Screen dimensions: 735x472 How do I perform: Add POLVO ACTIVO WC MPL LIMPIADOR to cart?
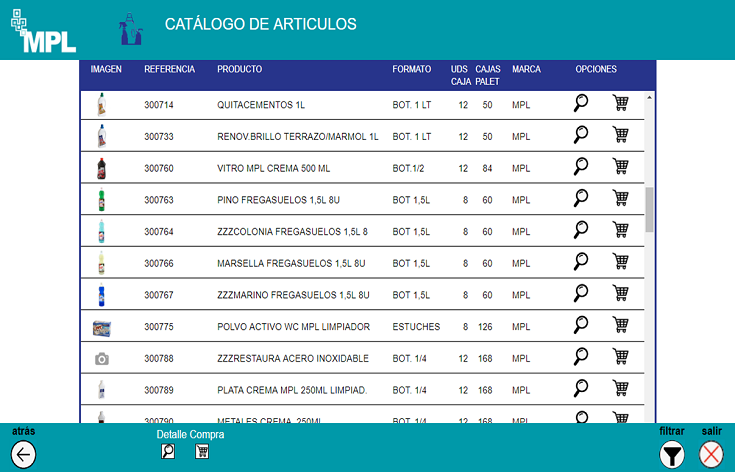point(621,325)
